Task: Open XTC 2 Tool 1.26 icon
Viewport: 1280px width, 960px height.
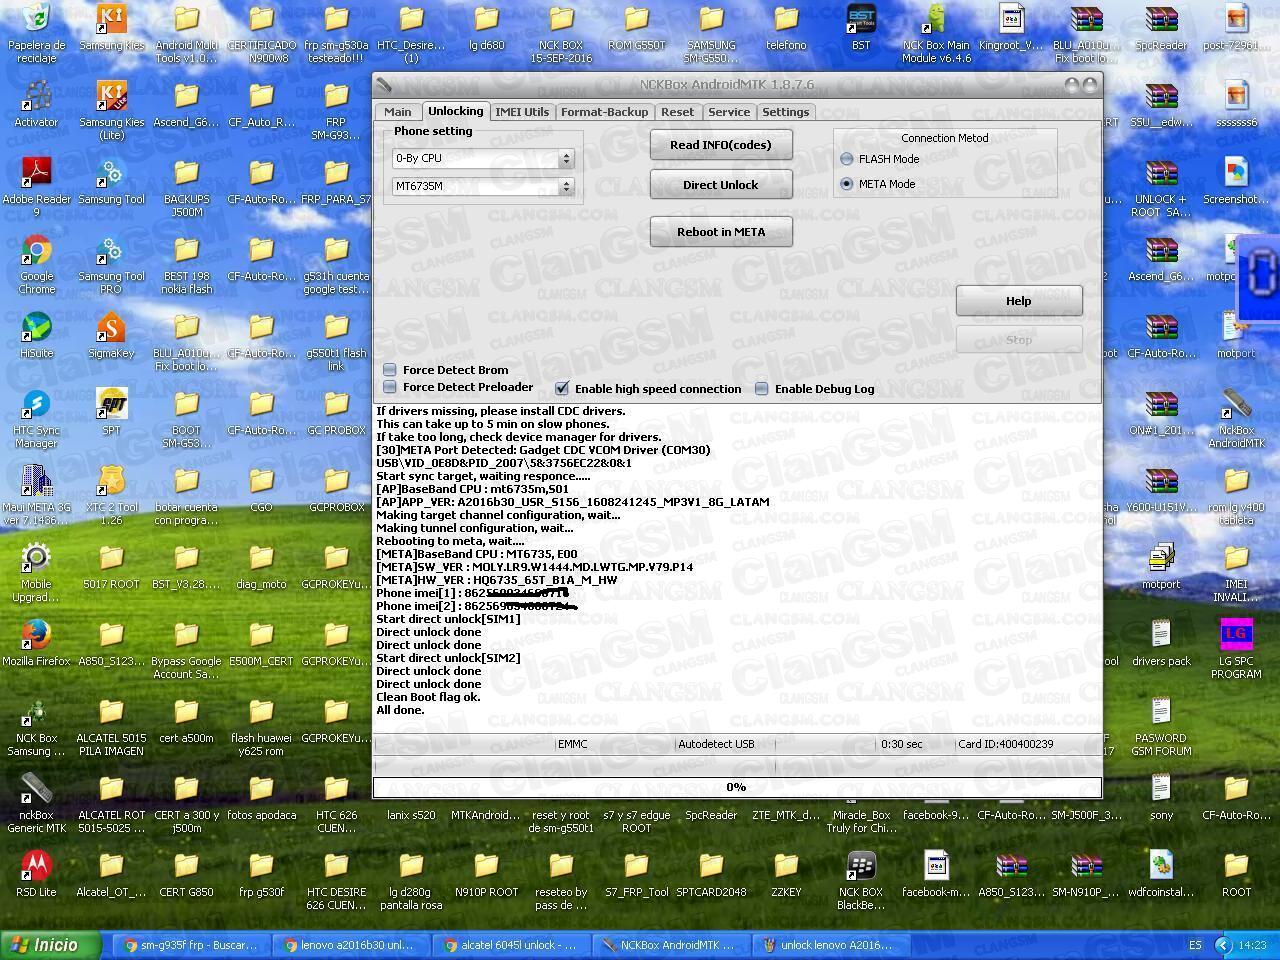Action: (111, 496)
